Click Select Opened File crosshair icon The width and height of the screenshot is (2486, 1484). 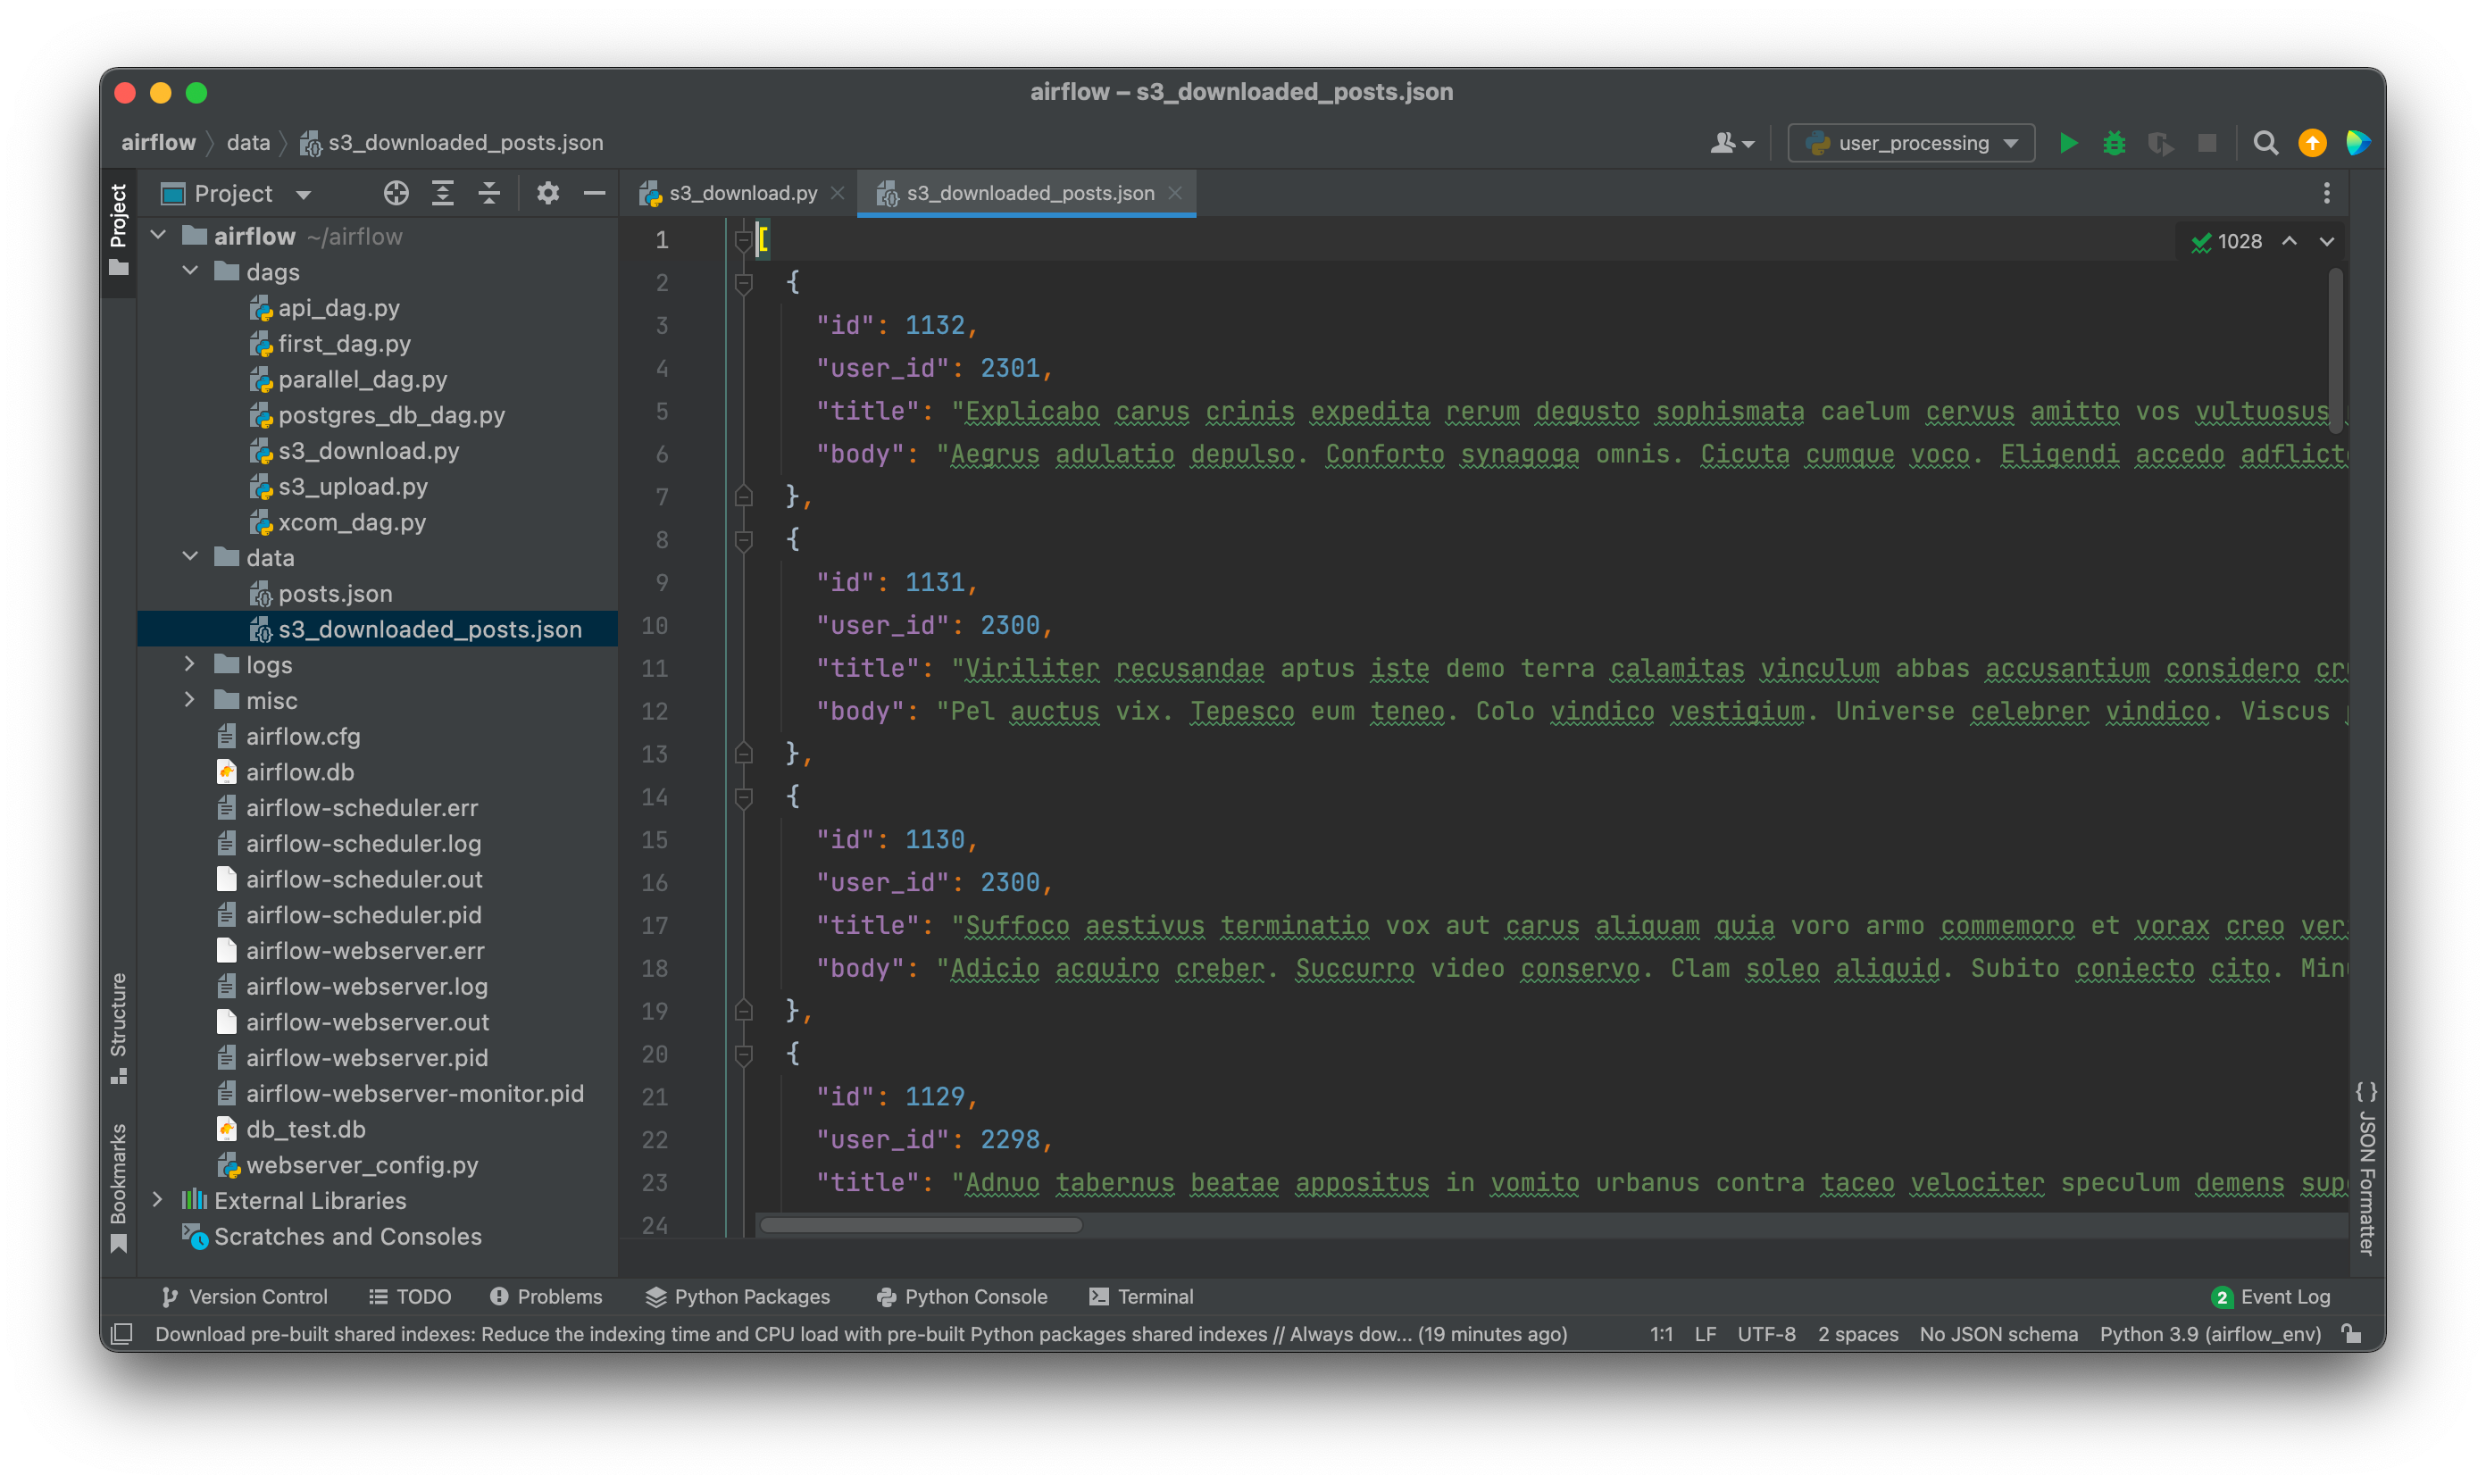pos(396,193)
